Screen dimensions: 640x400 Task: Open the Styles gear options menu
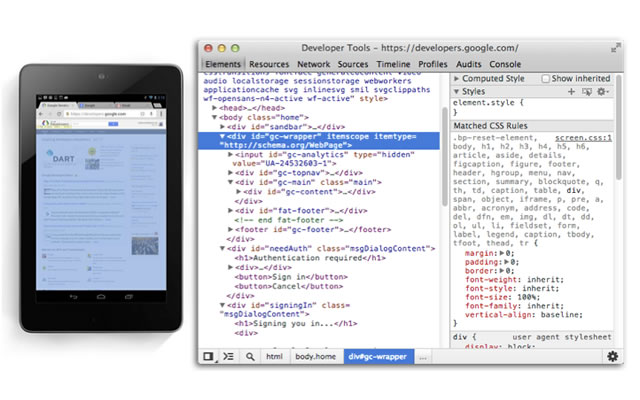pyautogui.click(x=602, y=91)
